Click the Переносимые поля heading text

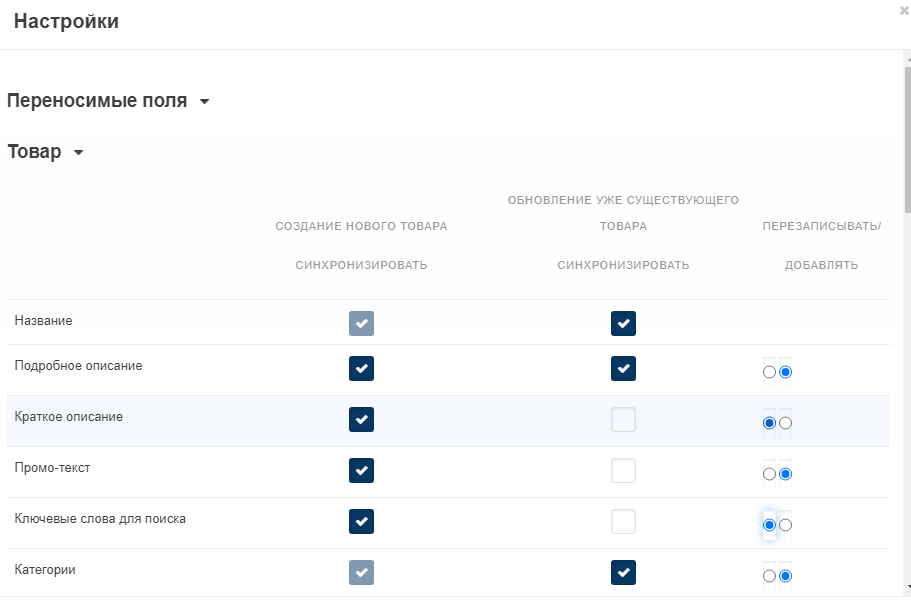pyautogui.click(x=97, y=101)
